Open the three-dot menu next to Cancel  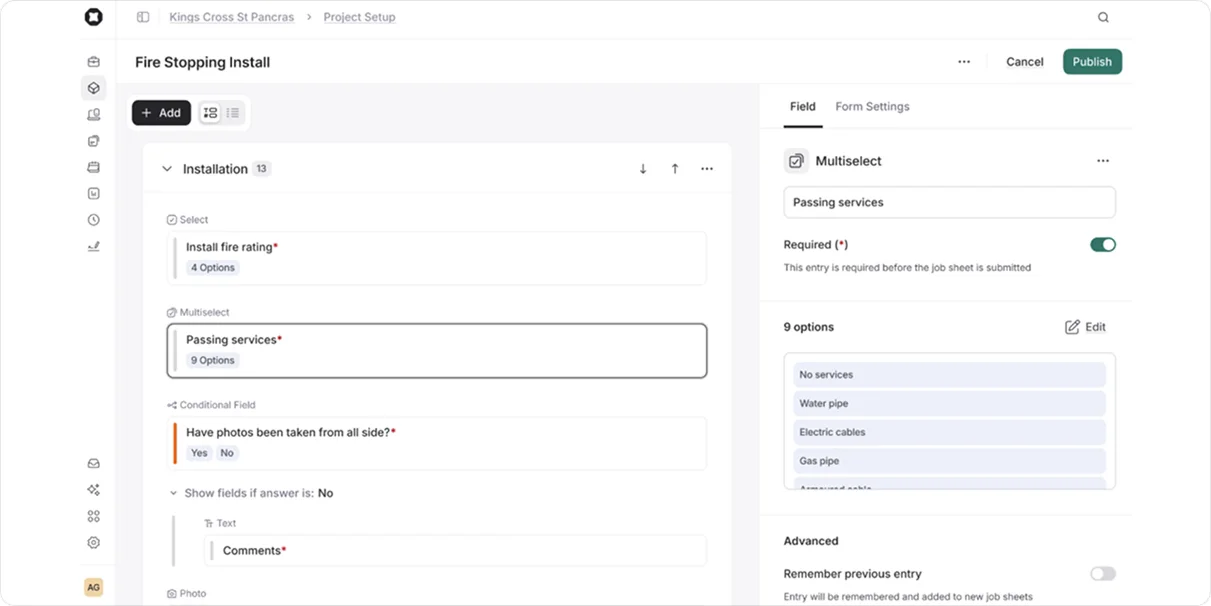tap(964, 62)
